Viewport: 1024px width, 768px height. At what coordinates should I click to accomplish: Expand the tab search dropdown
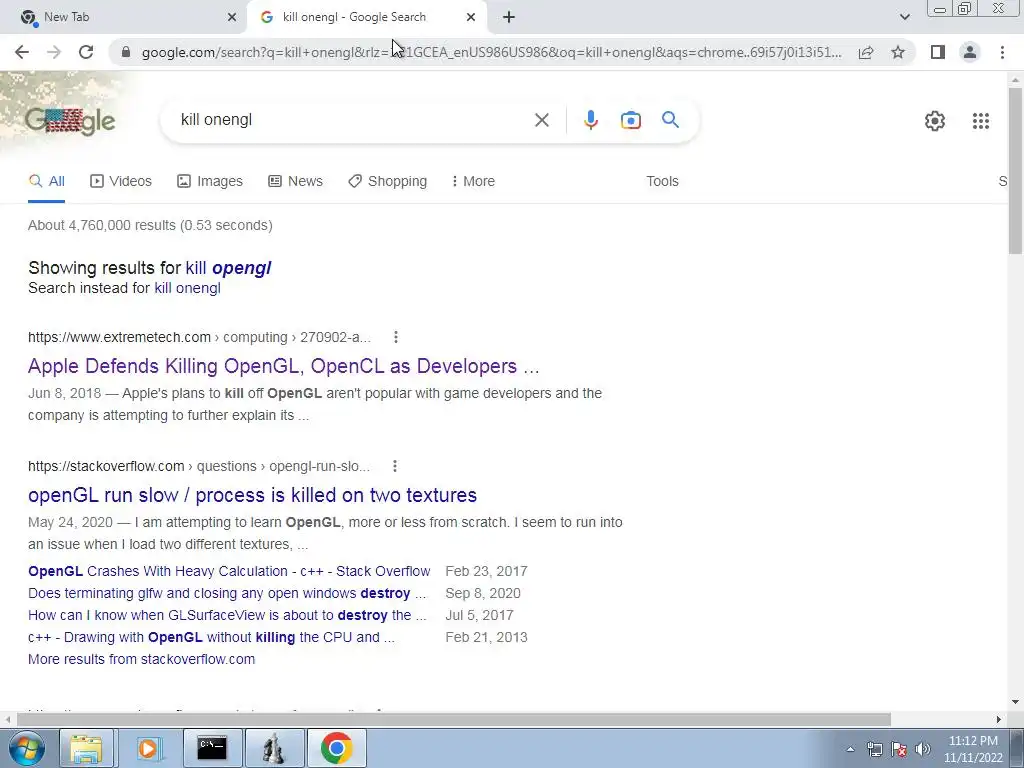pos(904,17)
